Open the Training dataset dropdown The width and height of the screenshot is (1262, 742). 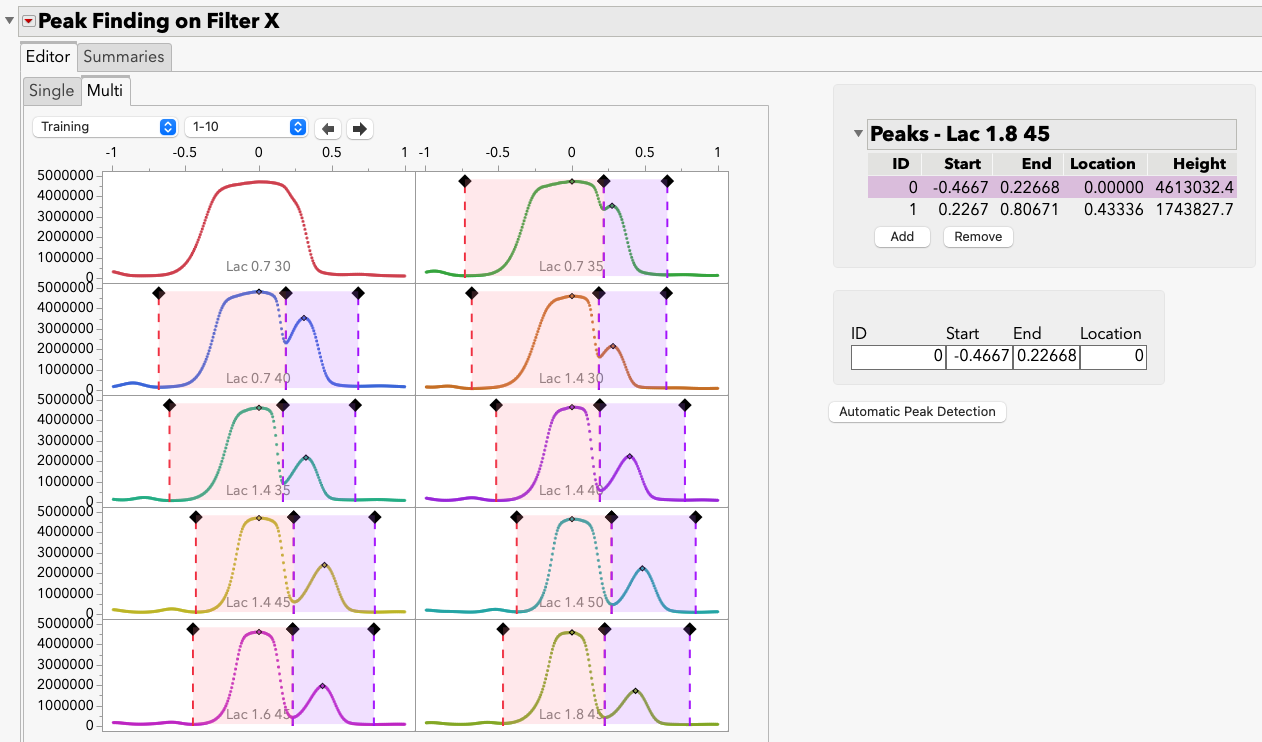pyautogui.click(x=104, y=127)
